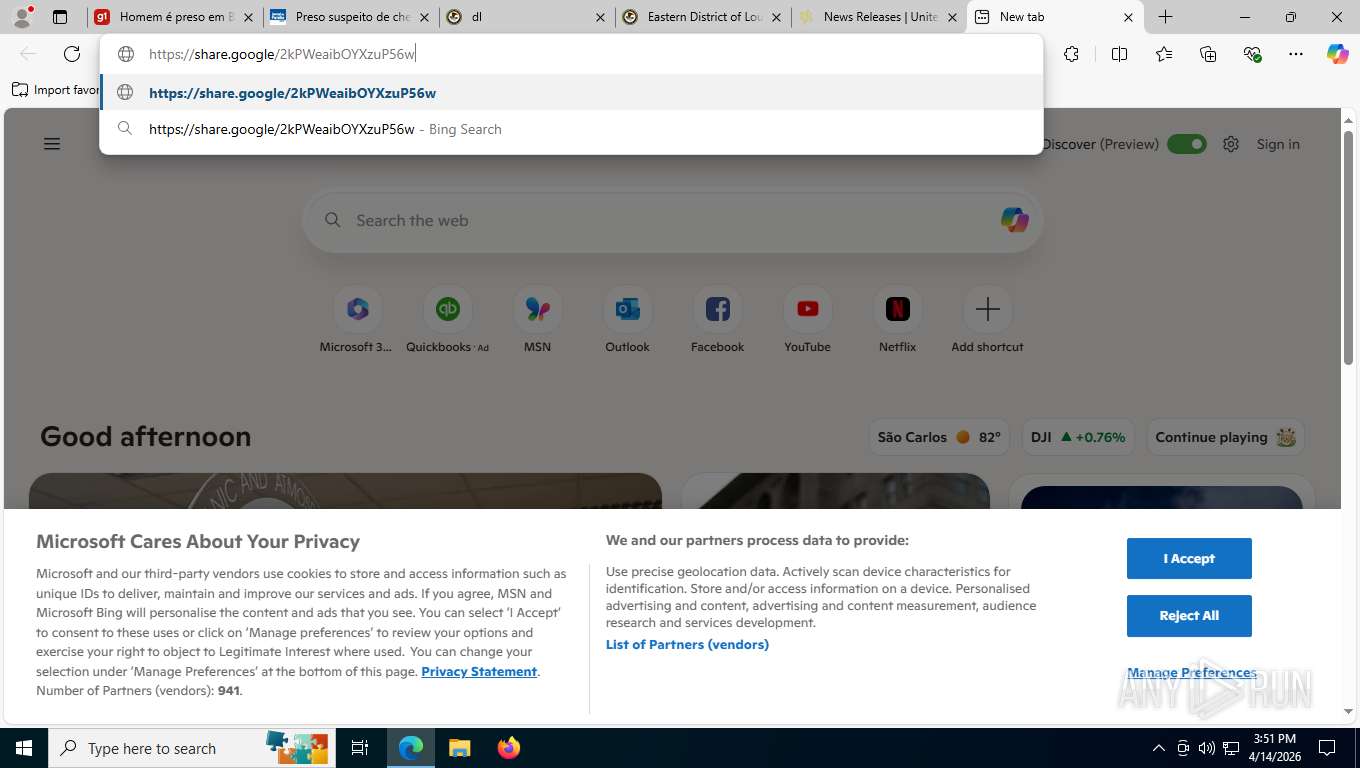The height and width of the screenshot is (768, 1360).
Task: Toggle split screen icon in toolbar
Action: tap(1119, 54)
